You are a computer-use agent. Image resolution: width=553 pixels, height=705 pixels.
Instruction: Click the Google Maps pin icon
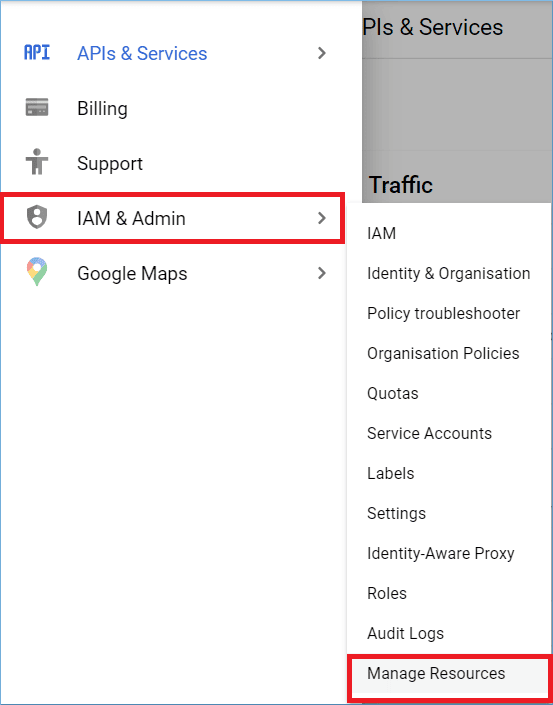pyautogui.click(x=37, y=272)
